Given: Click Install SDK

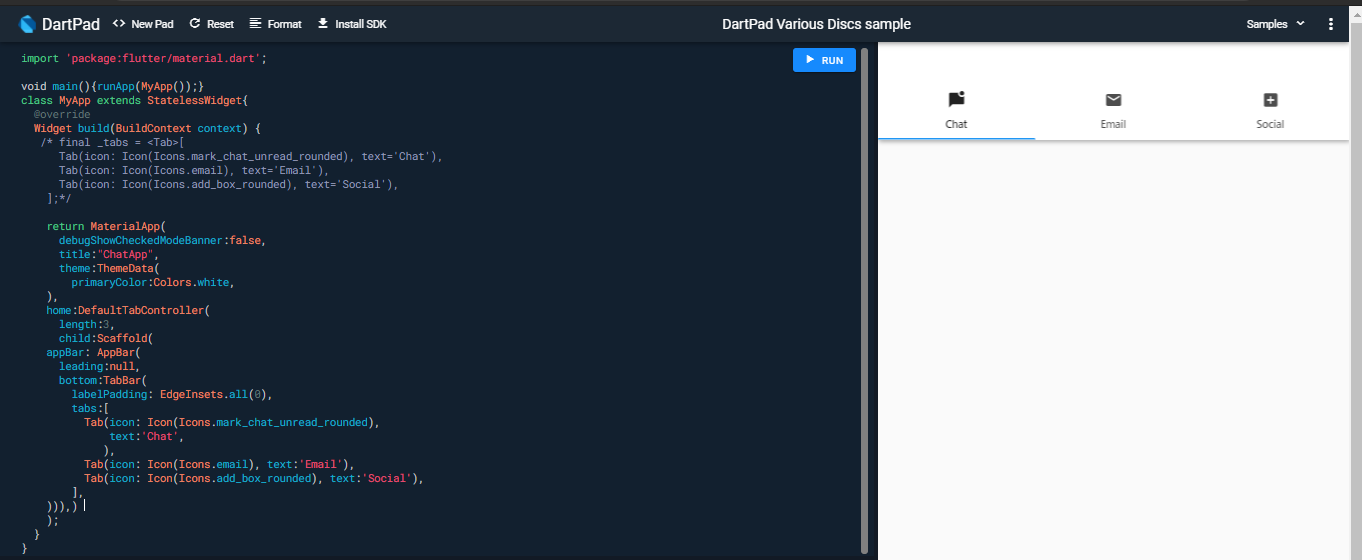Looking at the screenshot, I should pyautogui.click(x=351, y=24).
